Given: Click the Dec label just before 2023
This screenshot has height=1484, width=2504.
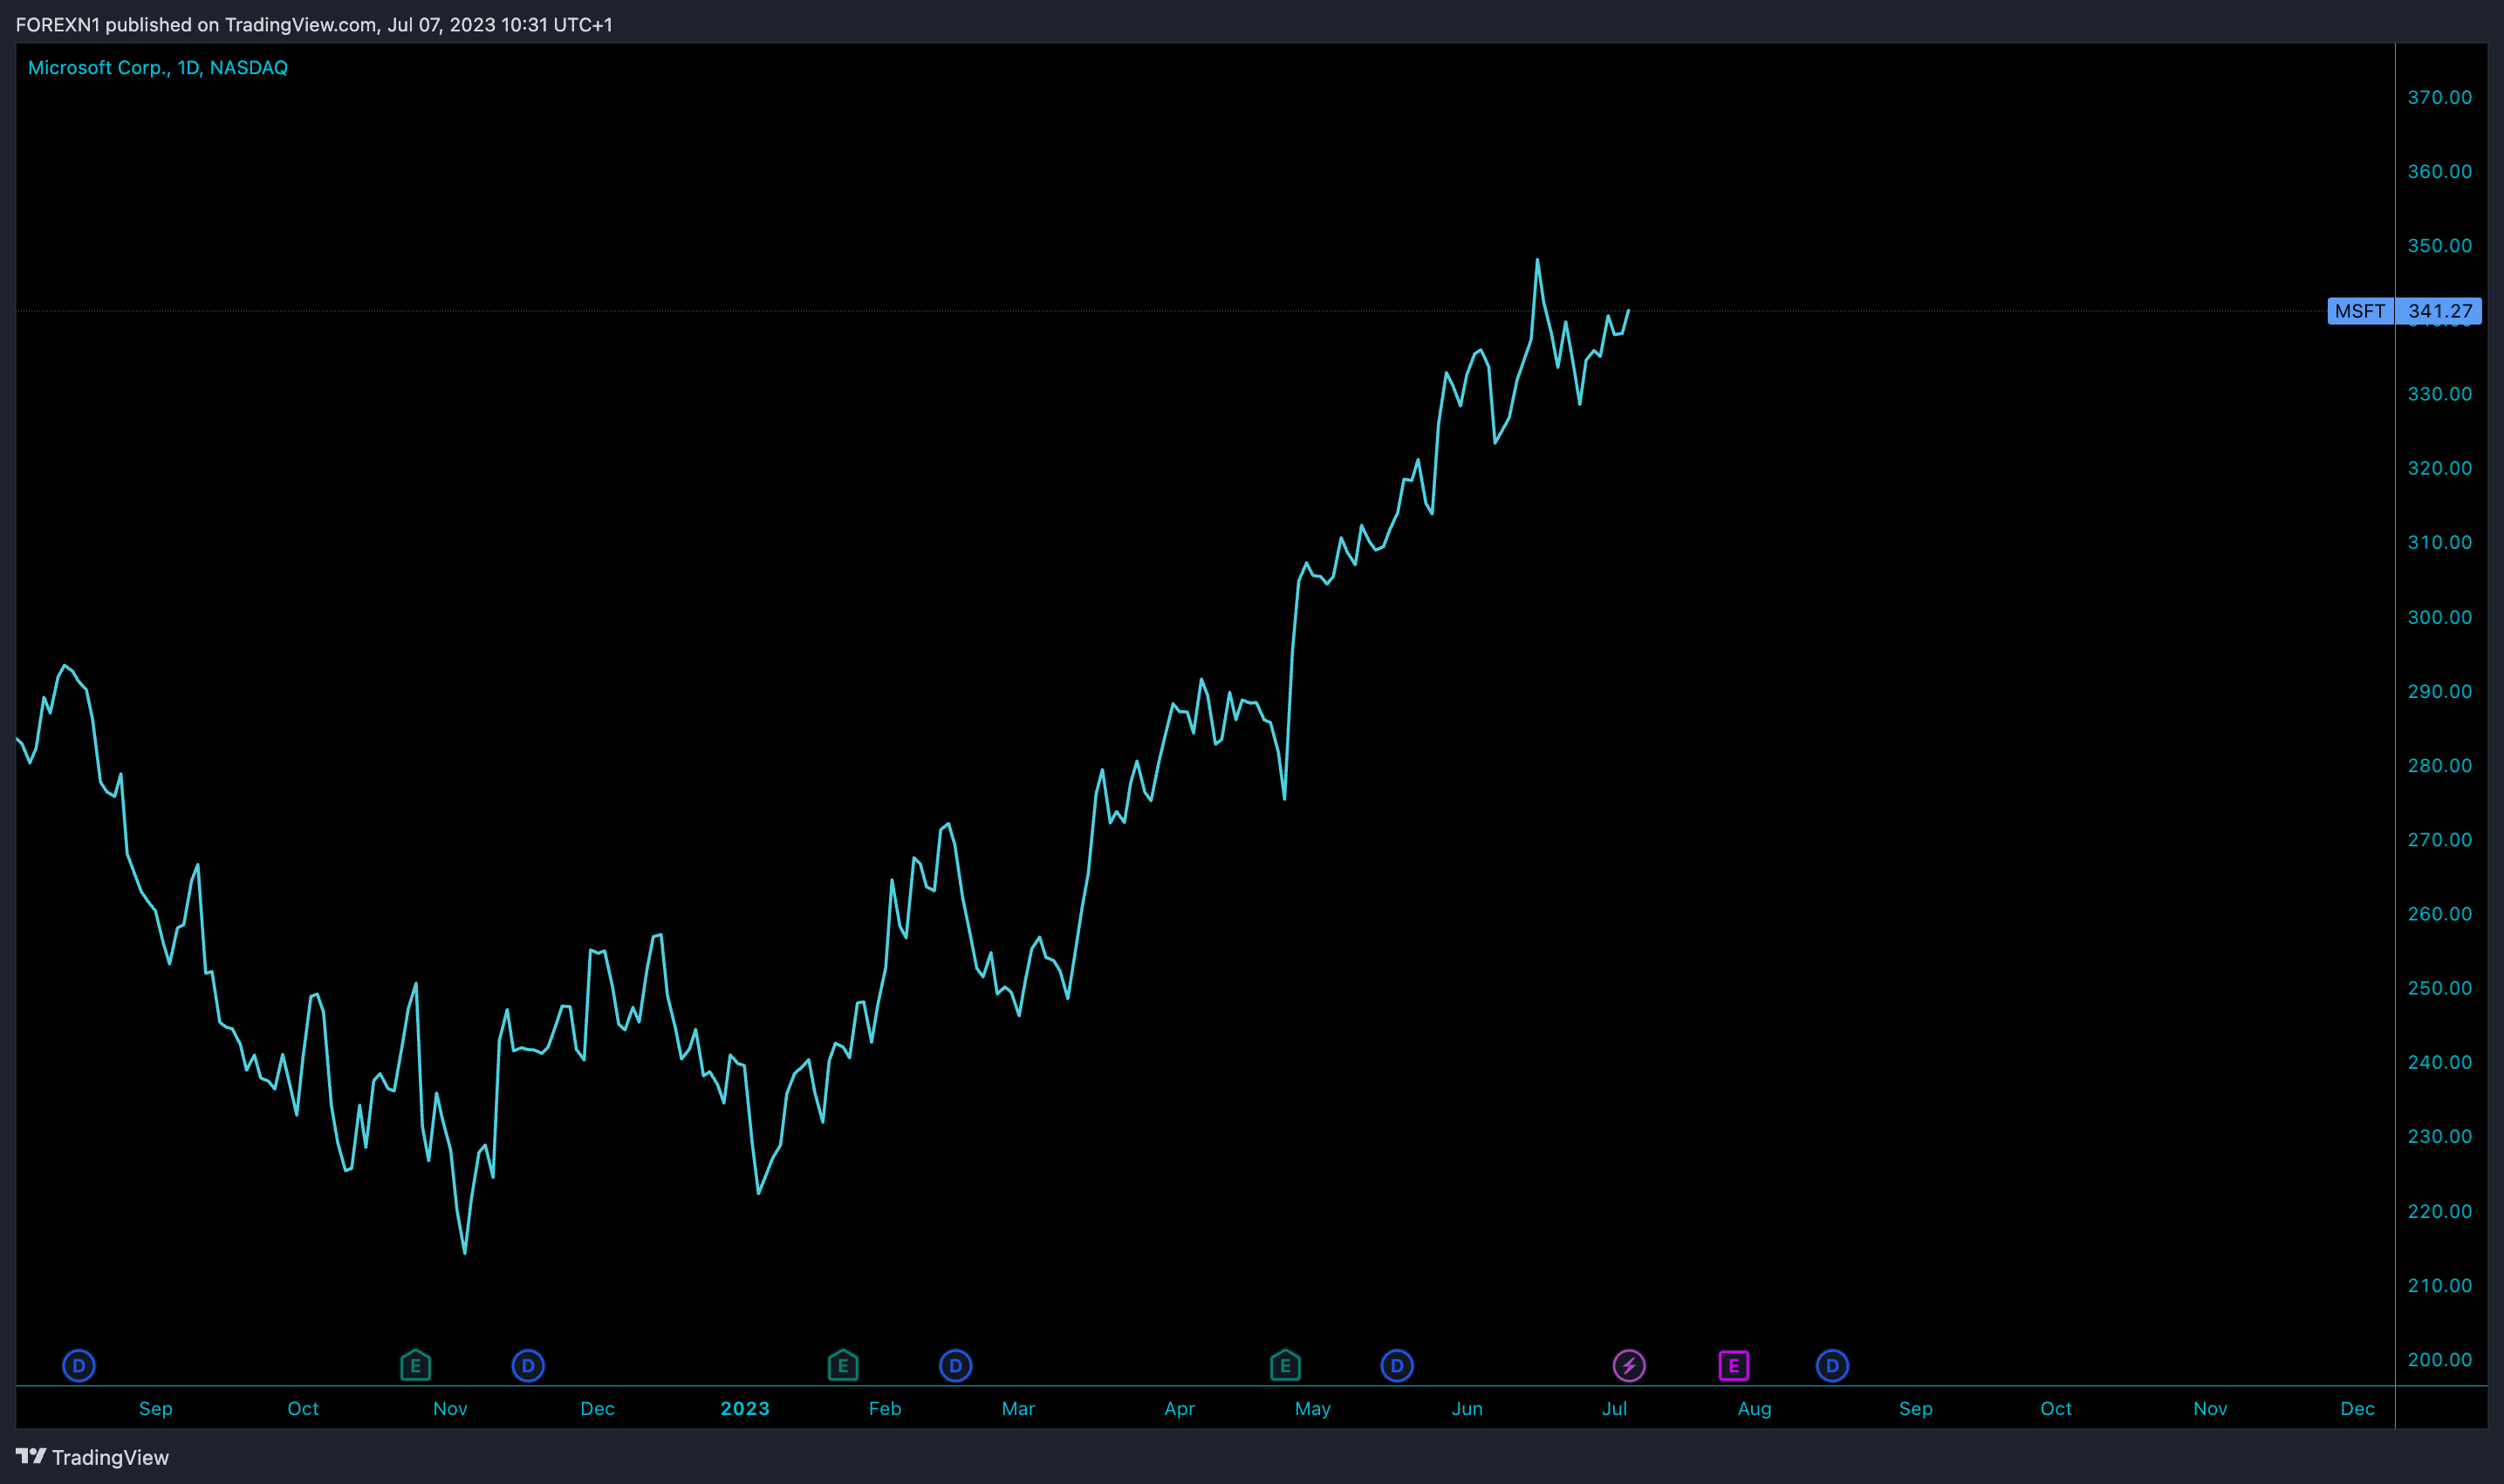Looking at the screenshot, I should coord(597,1408).
